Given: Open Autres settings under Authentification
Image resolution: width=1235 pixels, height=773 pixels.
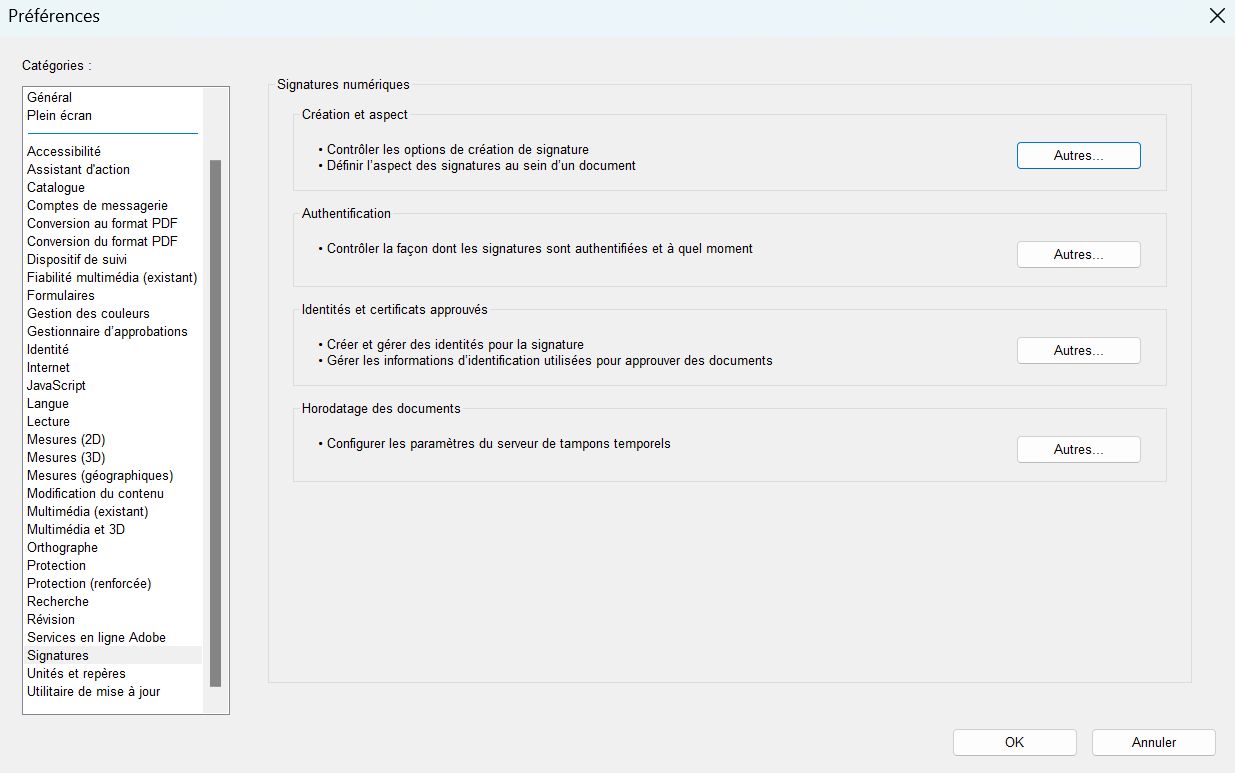Looking at the screenshot, I should coord(1078,254).
